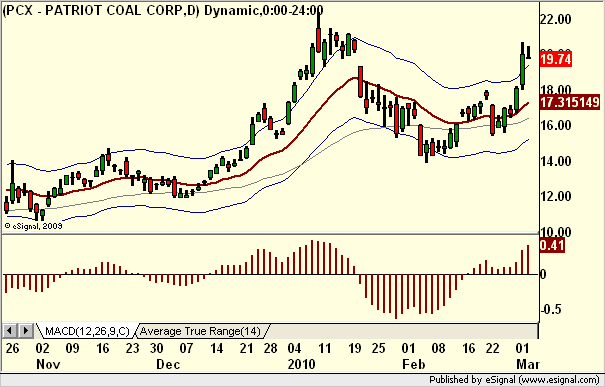The height and width of the screenshot is (387, 605).
Task: Click the Dec month label on the time axis
Action: tap(168, 364)
